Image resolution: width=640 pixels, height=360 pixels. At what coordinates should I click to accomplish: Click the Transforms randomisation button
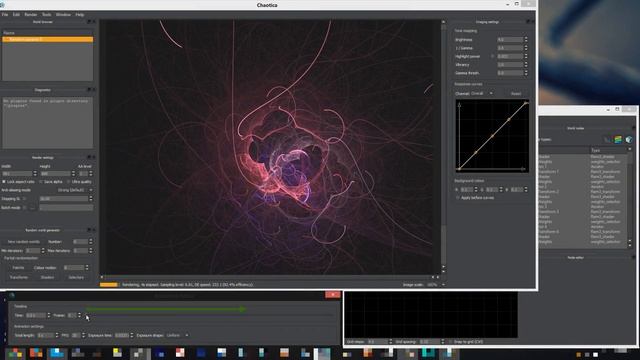click(18, 278)
